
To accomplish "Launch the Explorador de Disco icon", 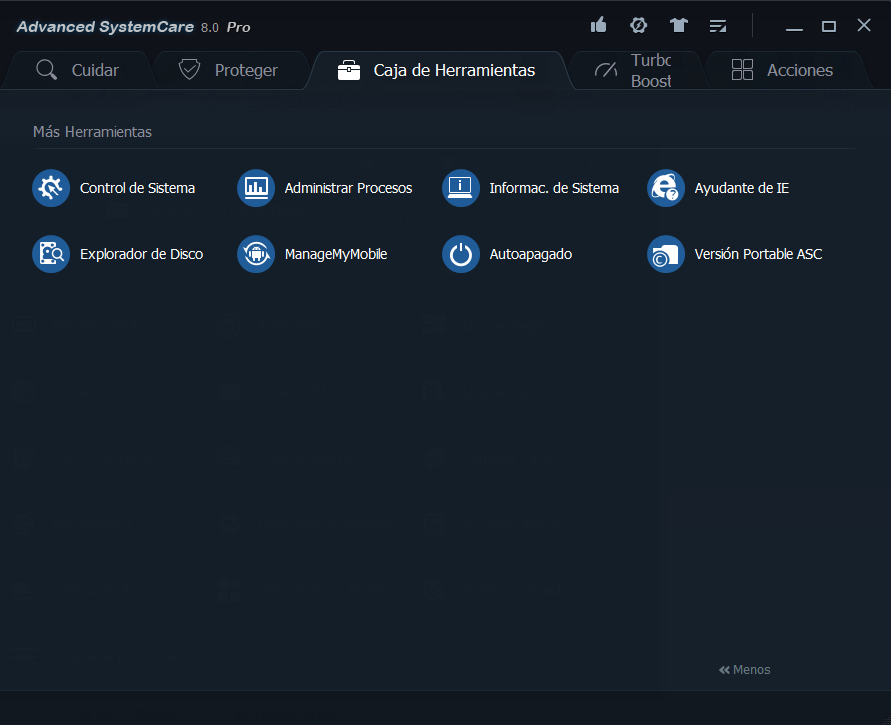I will point(51,254).
